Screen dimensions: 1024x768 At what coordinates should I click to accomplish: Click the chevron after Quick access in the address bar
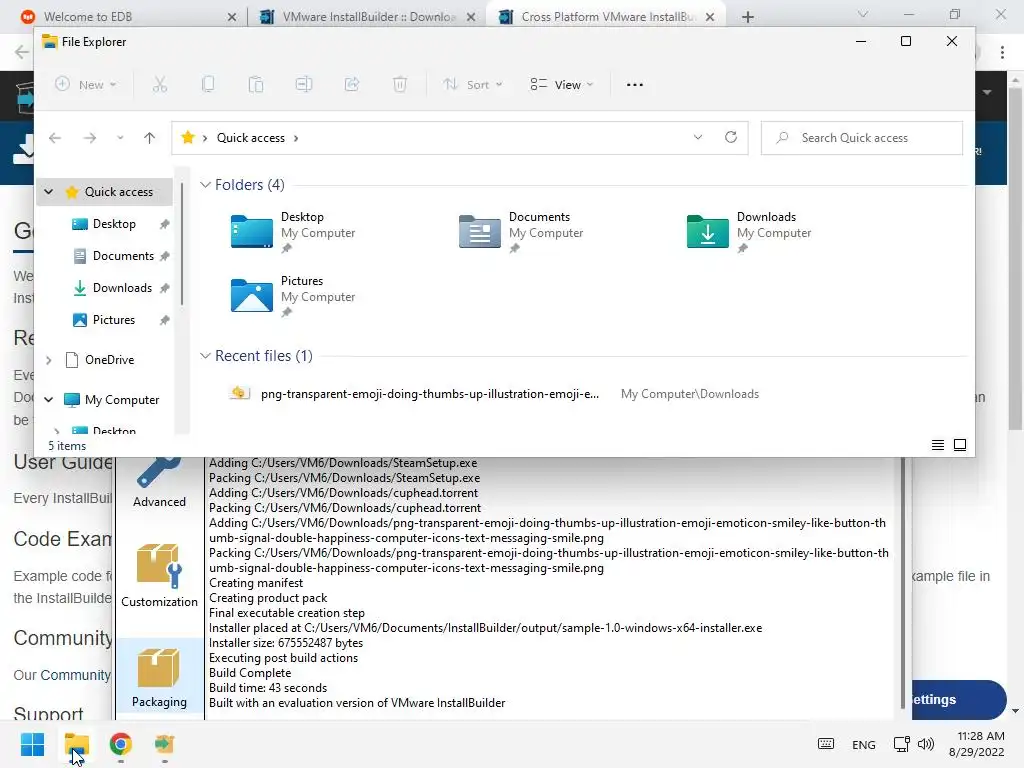tap(296, 138)
